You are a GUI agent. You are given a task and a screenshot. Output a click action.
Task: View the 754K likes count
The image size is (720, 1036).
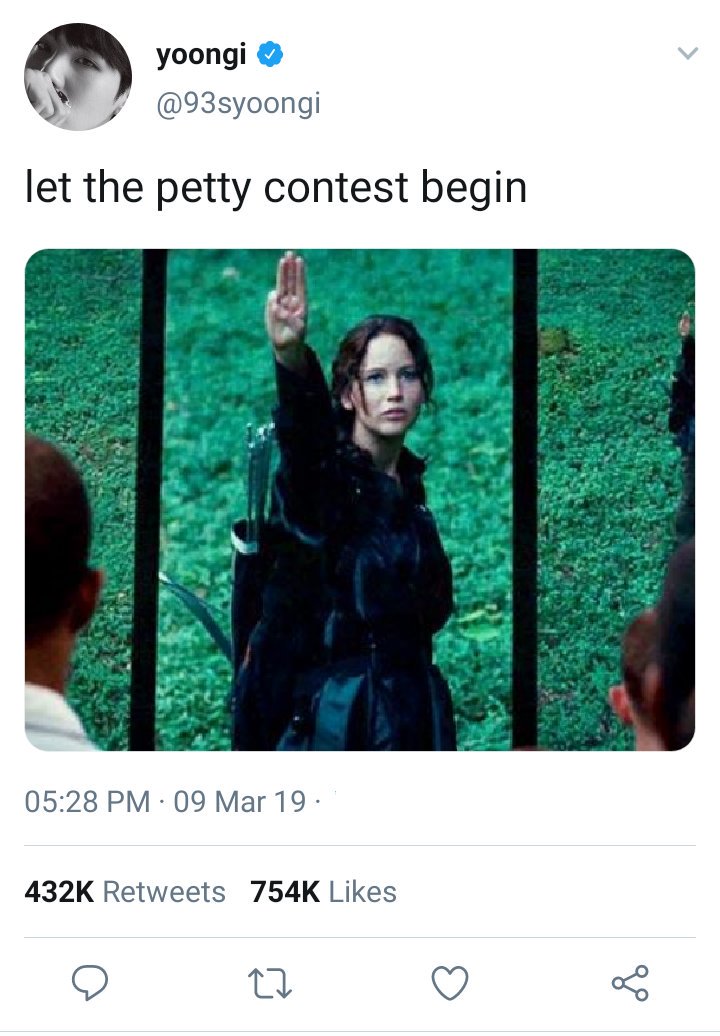[x=285, y=892]
